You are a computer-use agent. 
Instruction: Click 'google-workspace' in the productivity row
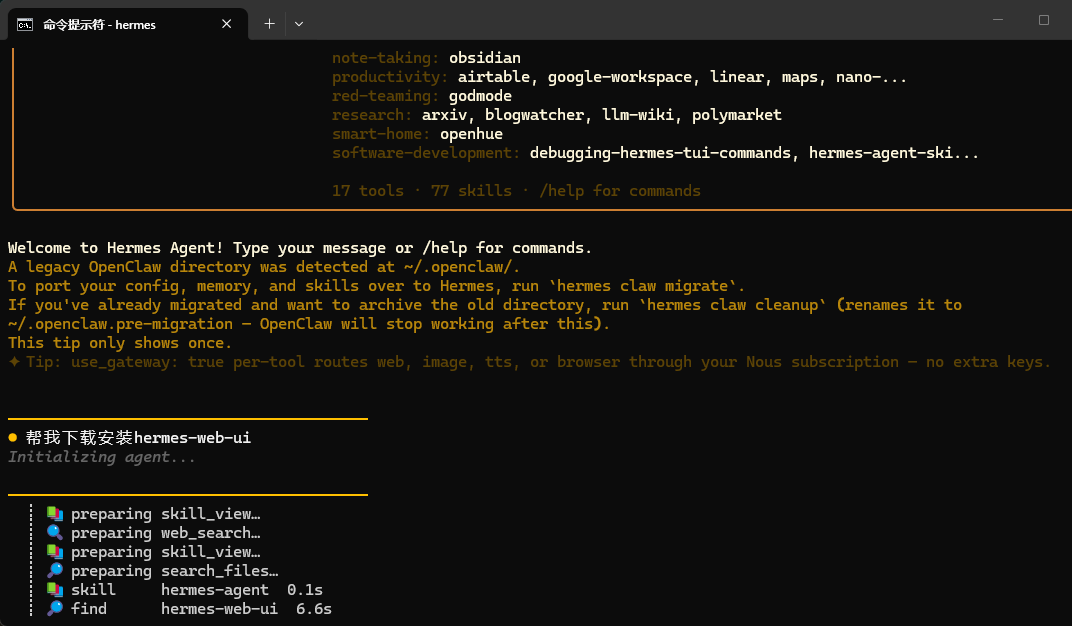click(x=619, y=77)
